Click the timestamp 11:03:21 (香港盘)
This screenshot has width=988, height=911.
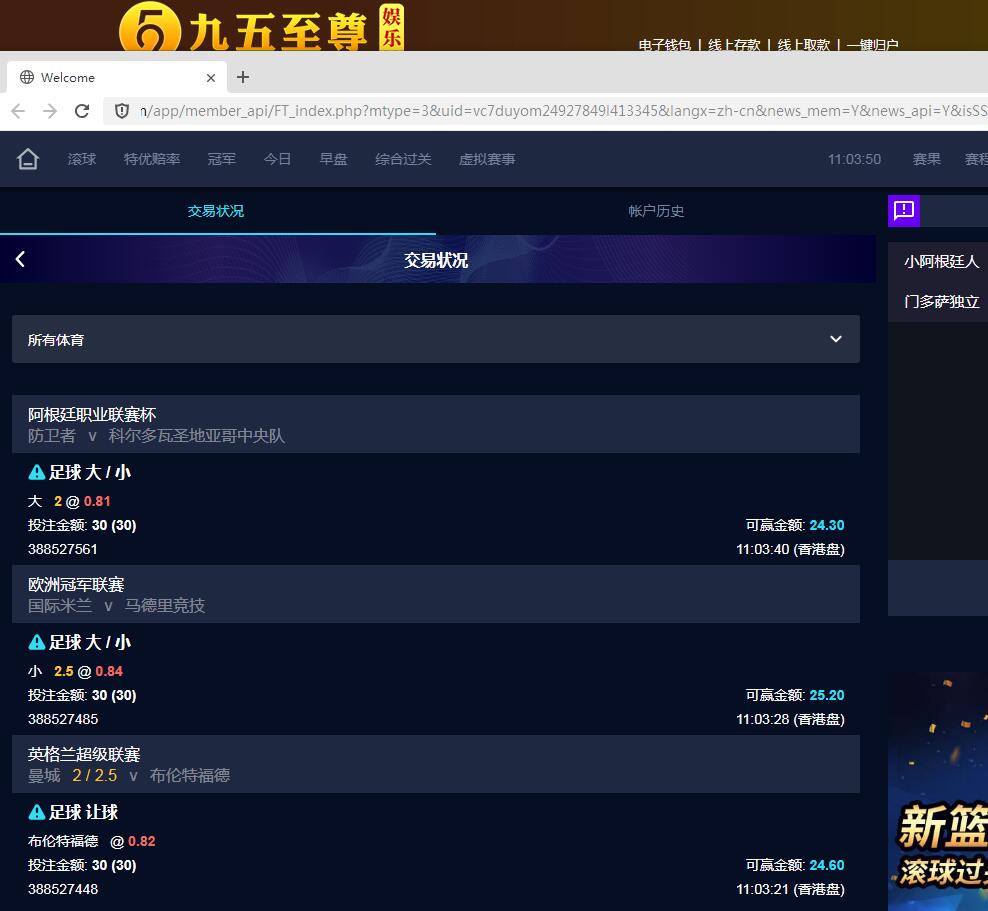pos(790,890)
